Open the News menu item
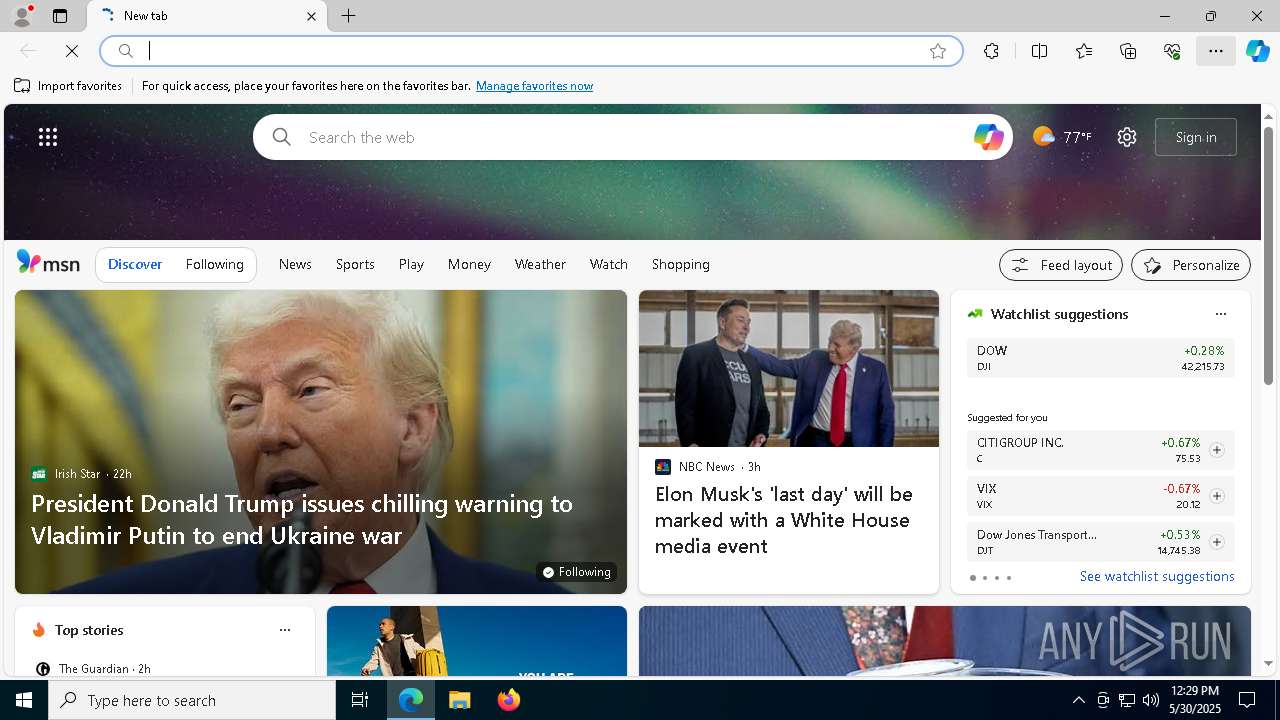Viewport: 1280px width, 720px height. [x=295, y=264]
